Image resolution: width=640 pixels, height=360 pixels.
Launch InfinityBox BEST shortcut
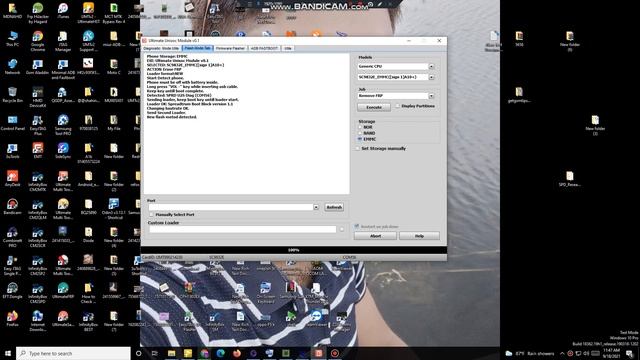pos(88,321)
